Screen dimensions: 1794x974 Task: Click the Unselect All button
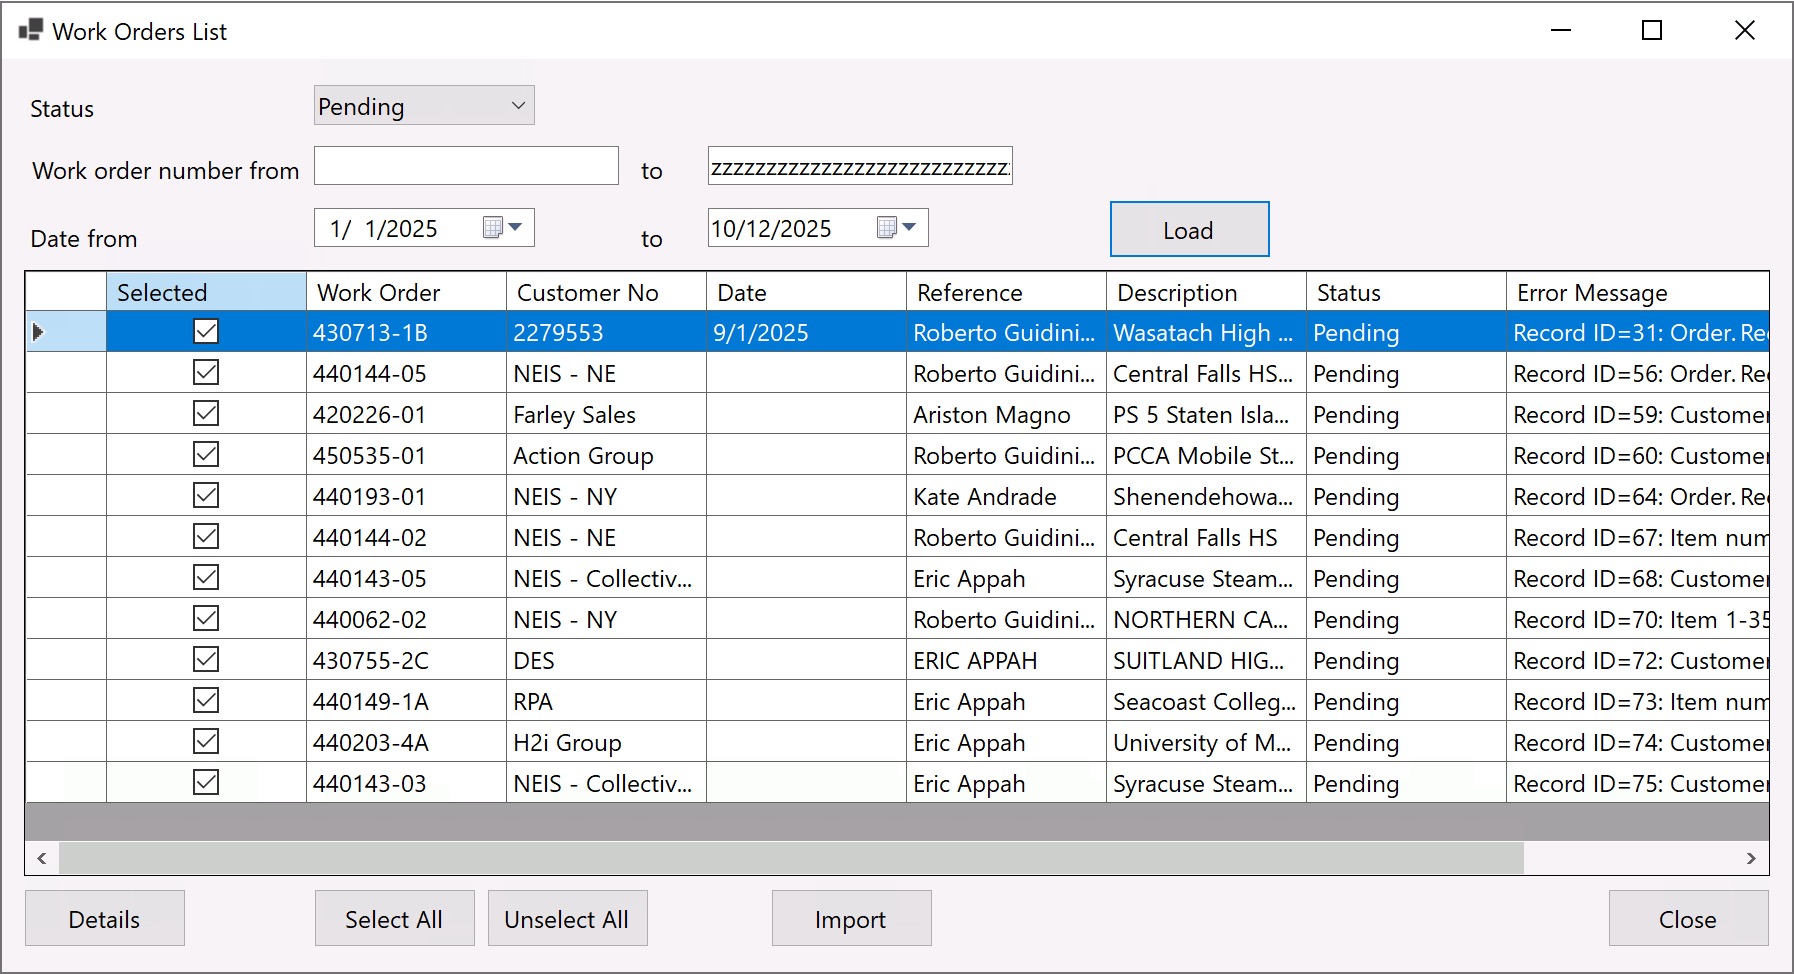click(567, 919)
